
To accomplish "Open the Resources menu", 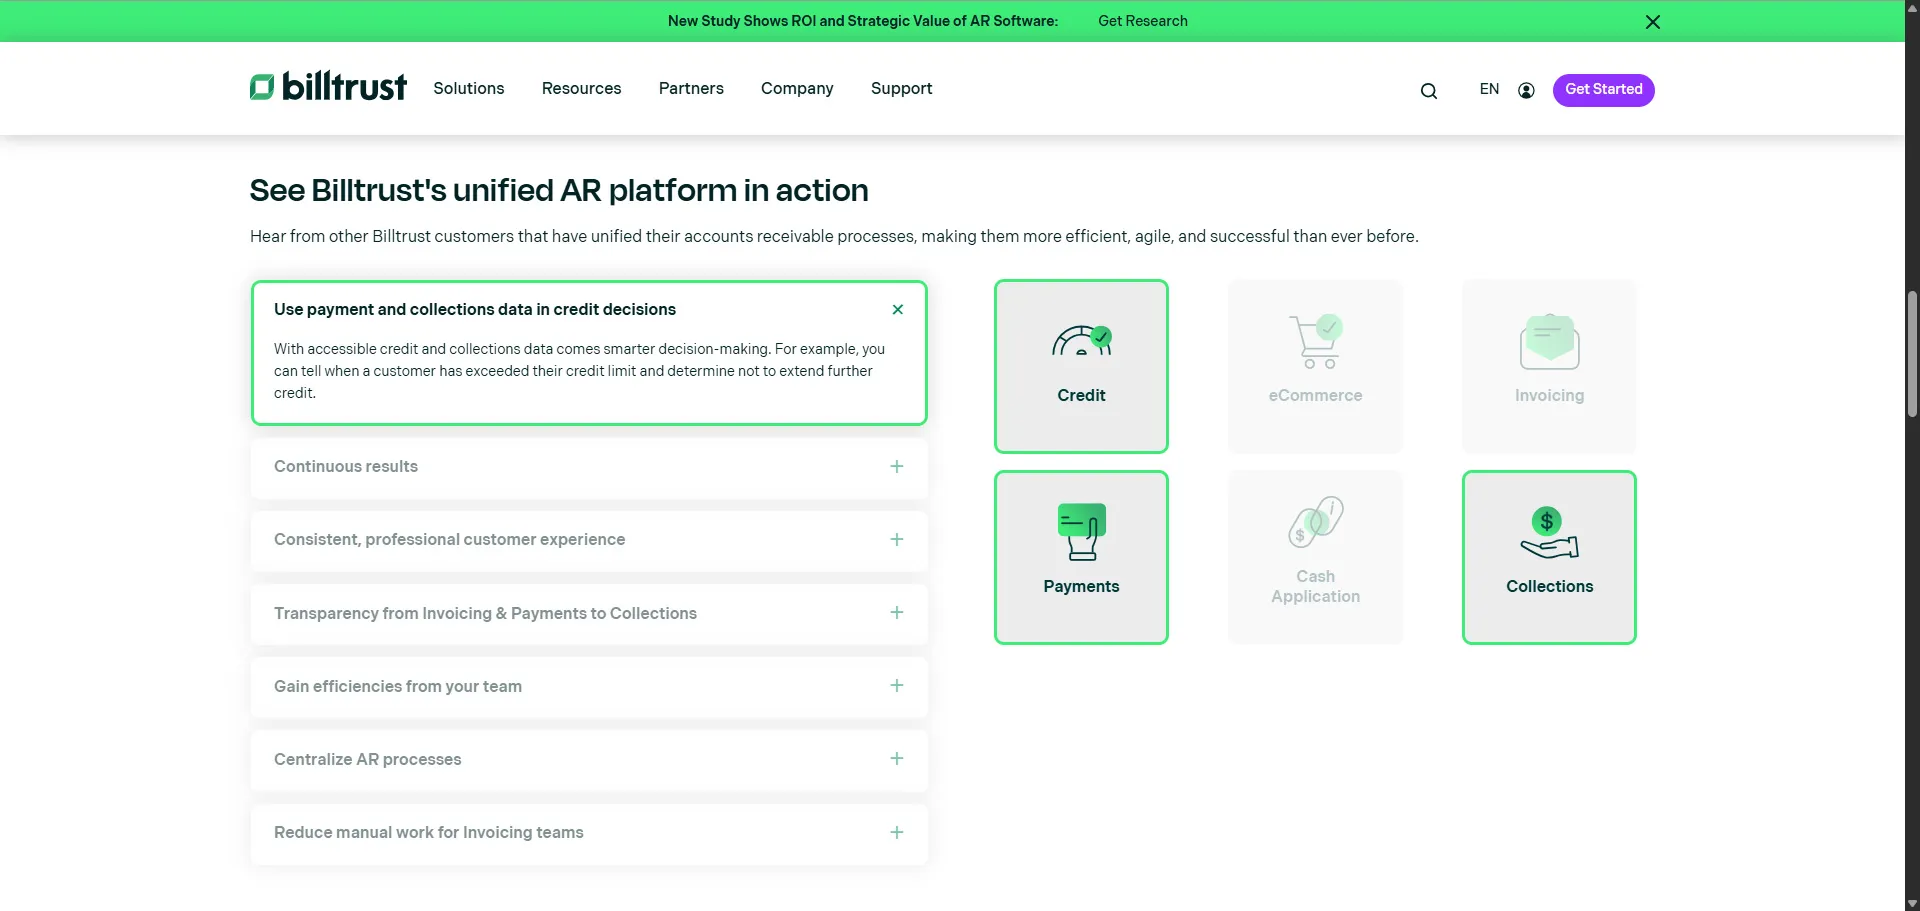I will pos(581,89).
